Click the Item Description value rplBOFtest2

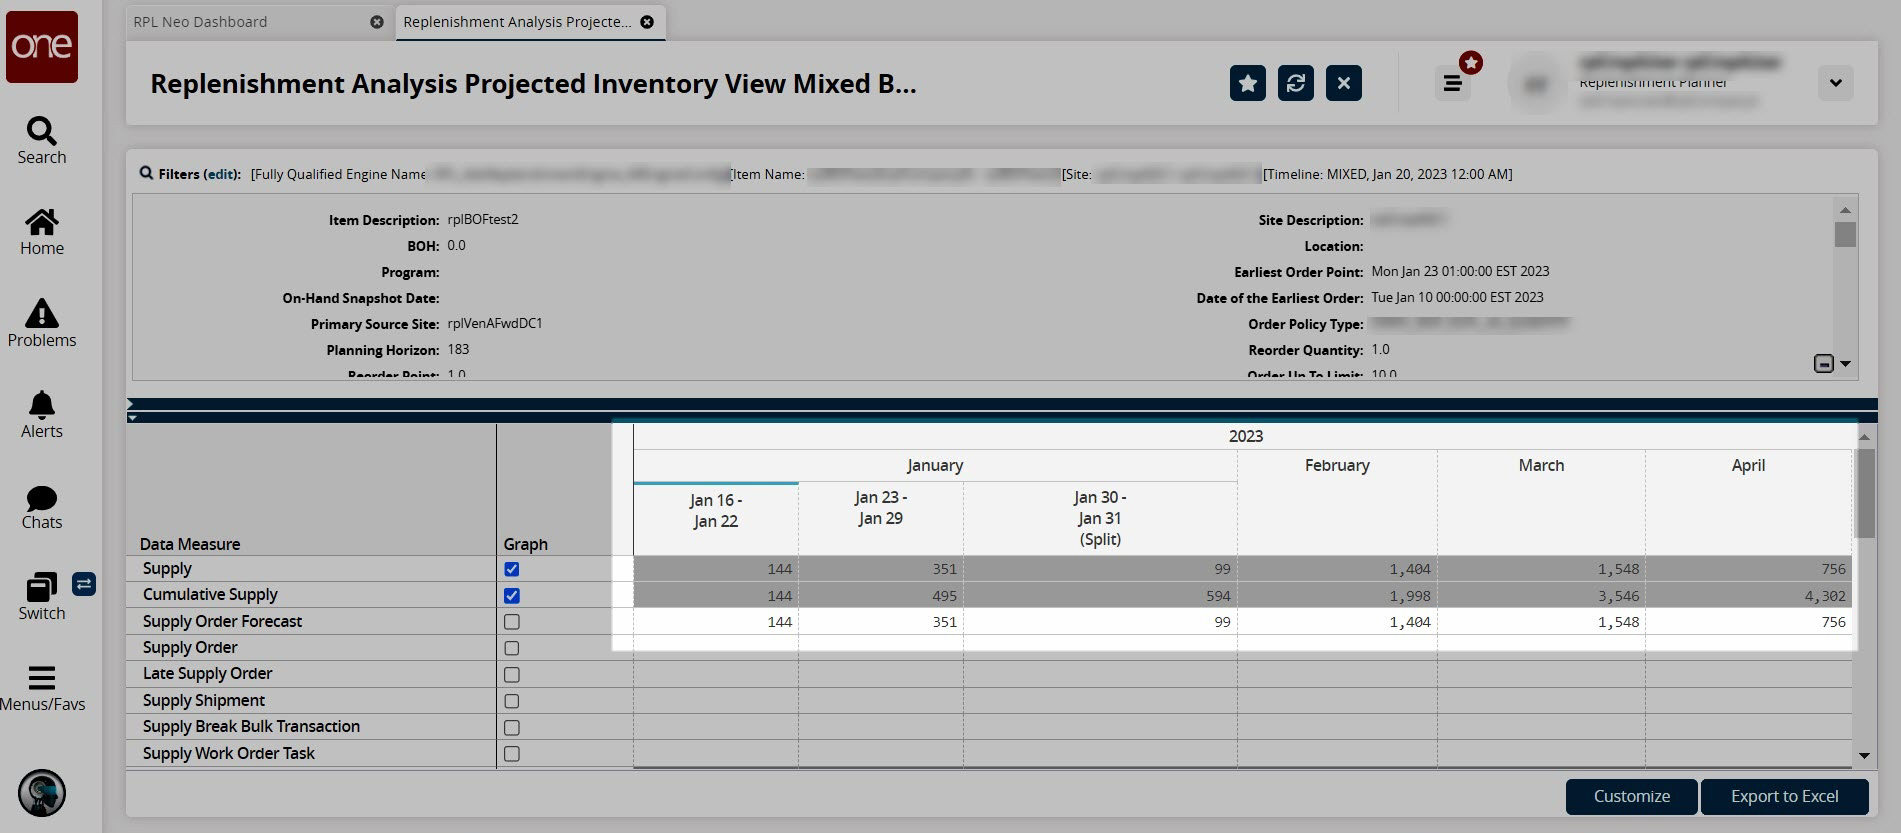click(483, 220)
